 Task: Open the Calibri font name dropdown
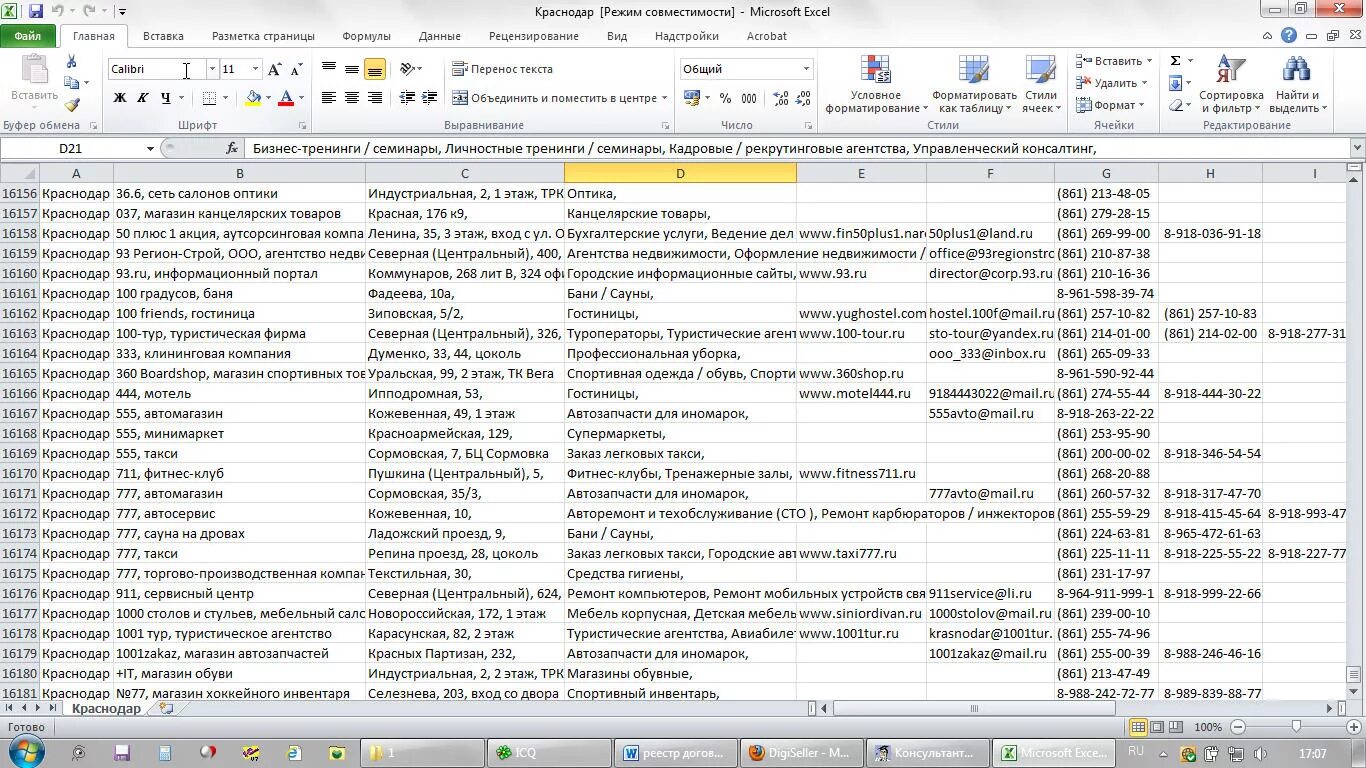point(212,69)
